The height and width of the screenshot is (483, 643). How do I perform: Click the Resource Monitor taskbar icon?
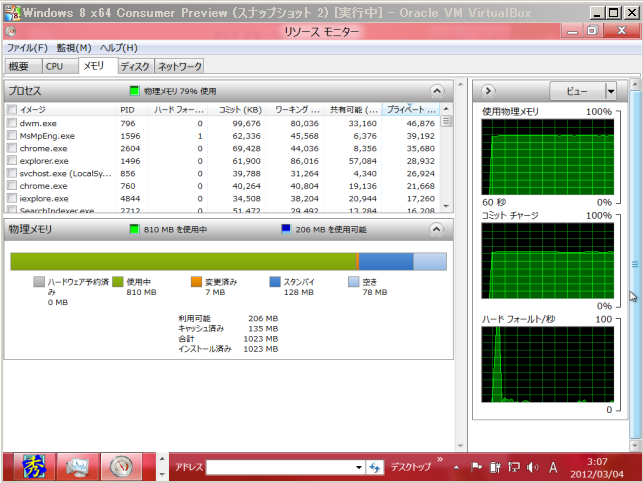point(122,467)
